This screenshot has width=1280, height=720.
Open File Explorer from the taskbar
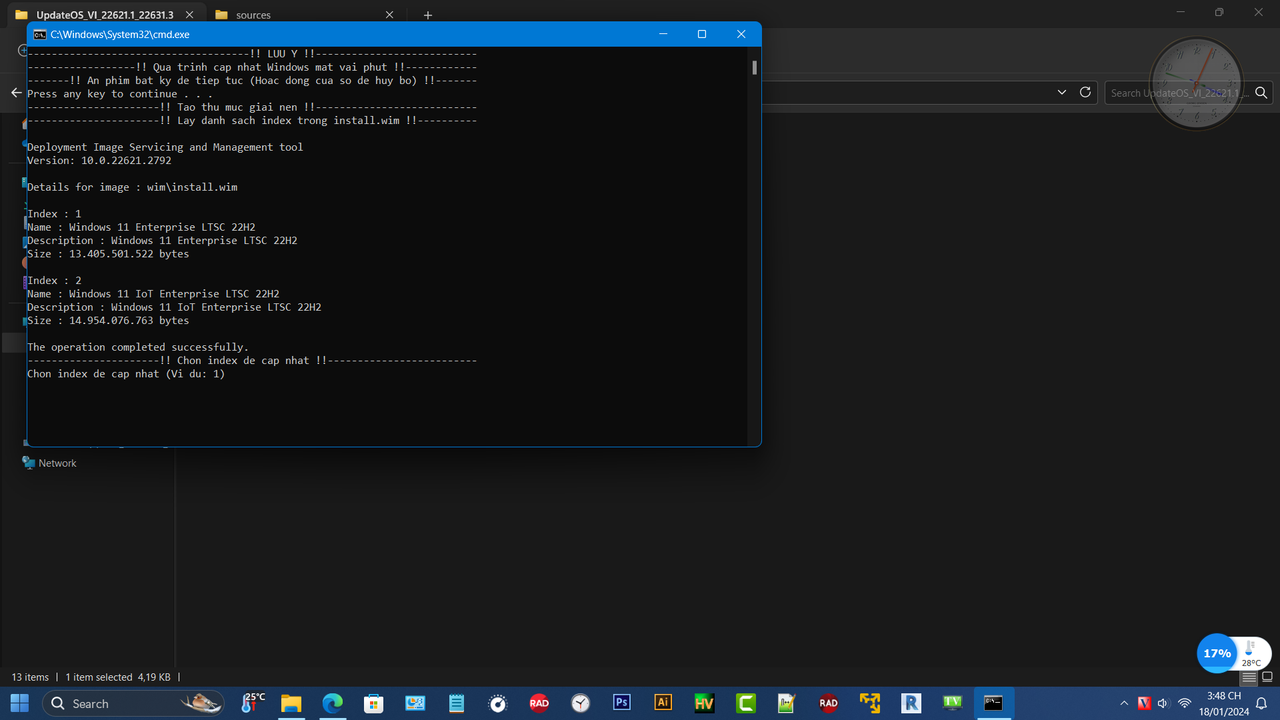pos(291,703)
